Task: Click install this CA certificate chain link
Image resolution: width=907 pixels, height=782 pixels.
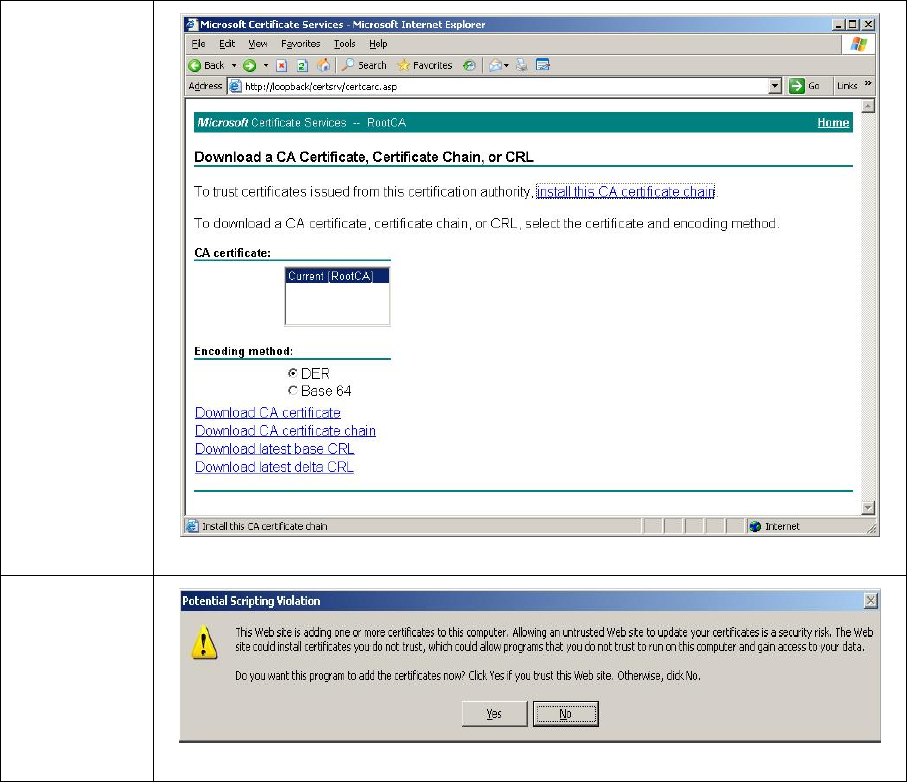Action: 625,191
